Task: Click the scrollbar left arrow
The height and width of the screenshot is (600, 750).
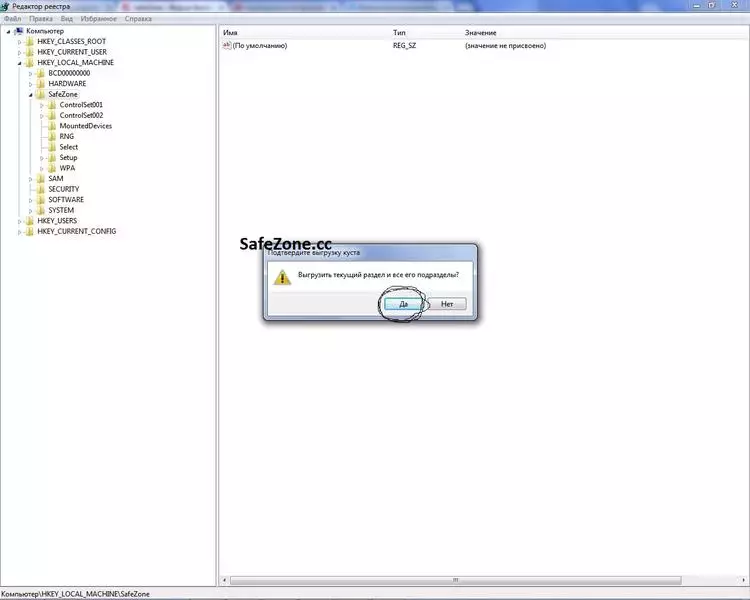Action: pyautogui.click(x=225, y=580)
